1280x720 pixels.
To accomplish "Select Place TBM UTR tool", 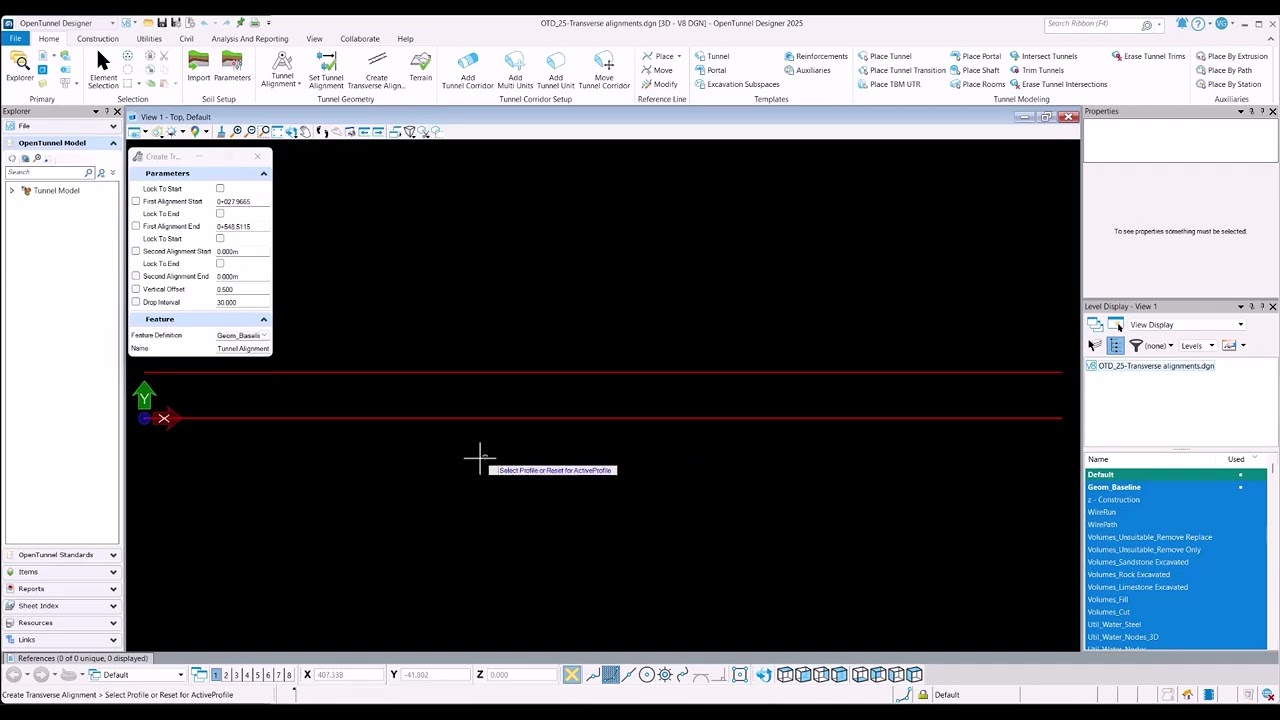I will [x=889, y=84].
